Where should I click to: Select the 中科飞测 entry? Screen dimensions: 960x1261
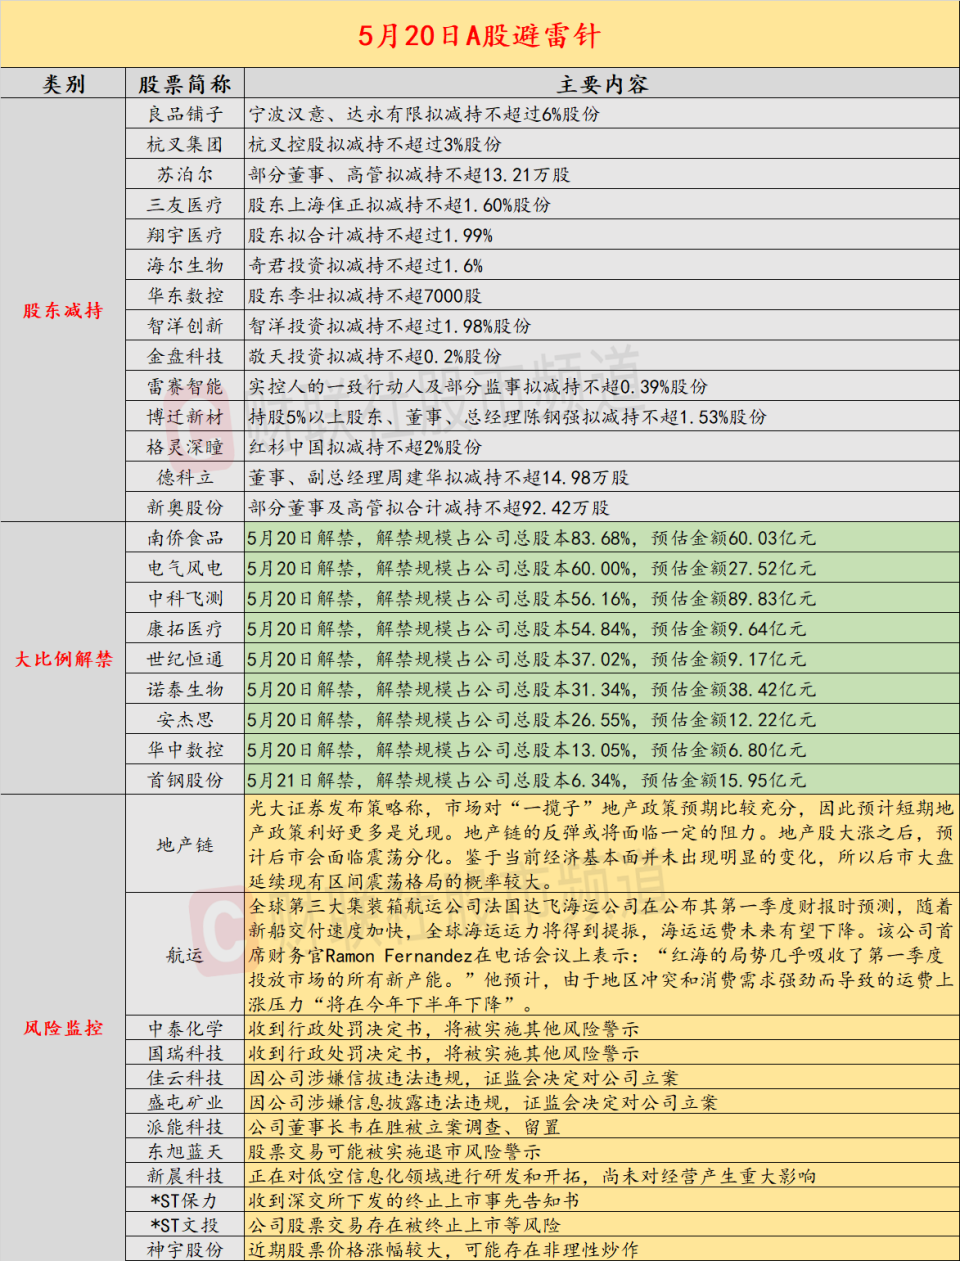click(185, 599)
